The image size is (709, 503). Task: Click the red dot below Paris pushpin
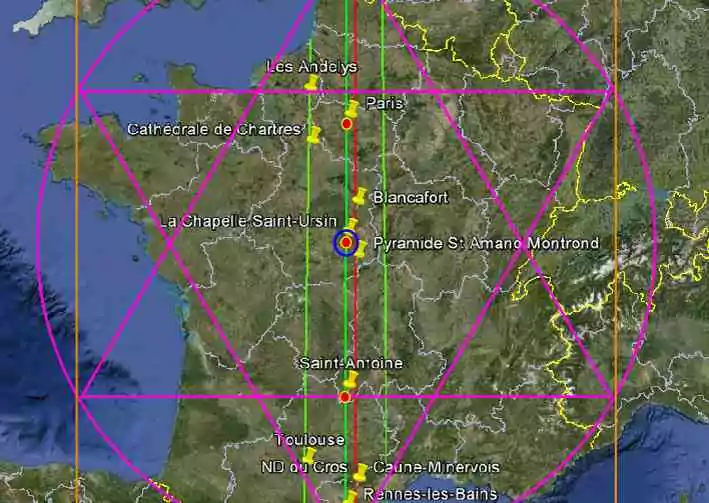pyautogui.click(x=347, y=123)
